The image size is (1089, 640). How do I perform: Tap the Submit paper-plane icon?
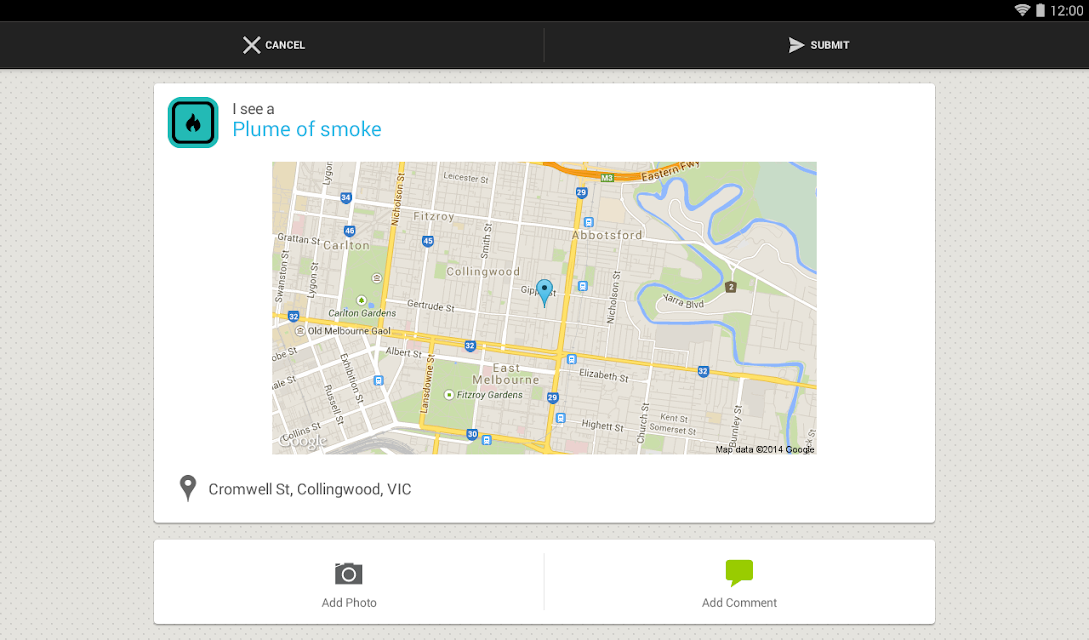tap(796, 45)
